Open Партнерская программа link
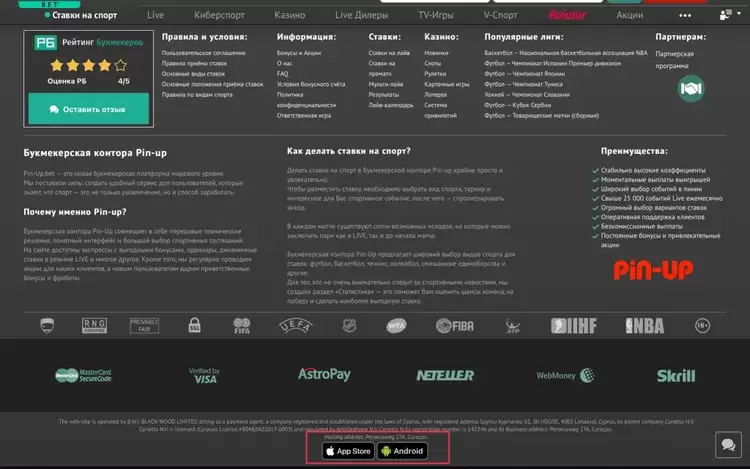The image size is (750, 469). (x=674, y=60)
